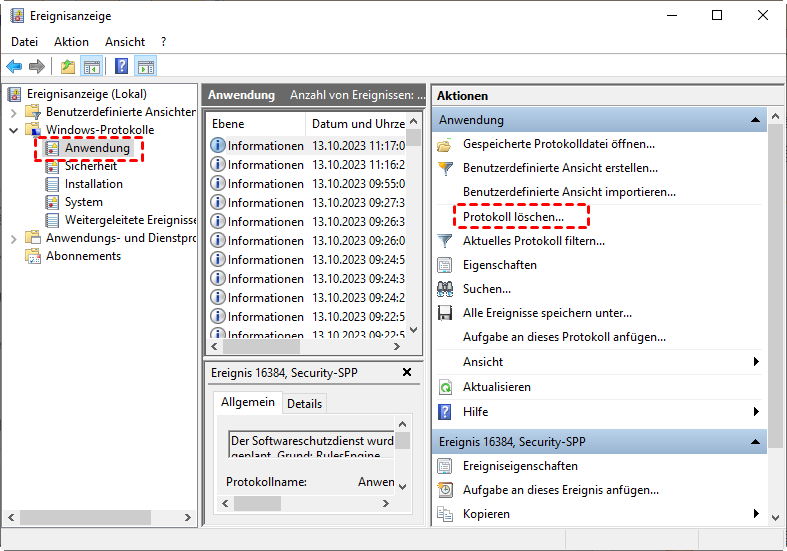Click the Up one level folder icon
The height and width of the screenshot is (551, 787).
click(x=68, y=66)
